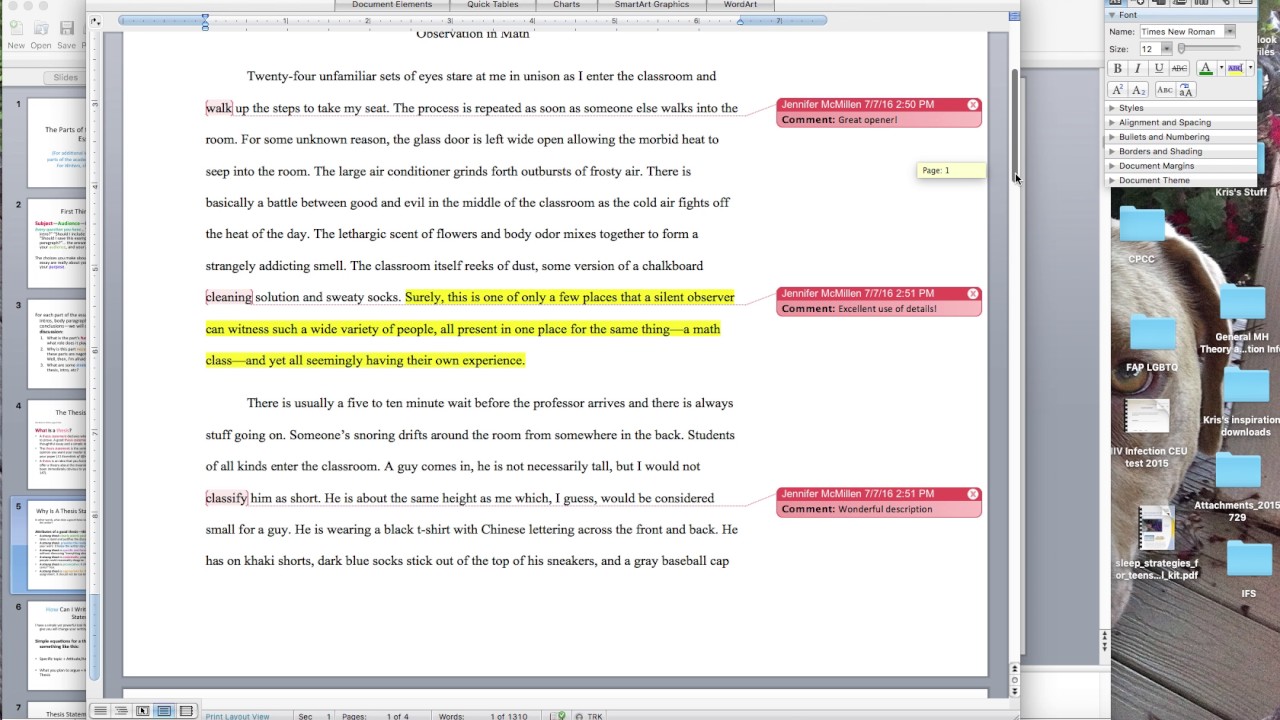
Task: Switch to Draft view button
Action: point(100,711)
